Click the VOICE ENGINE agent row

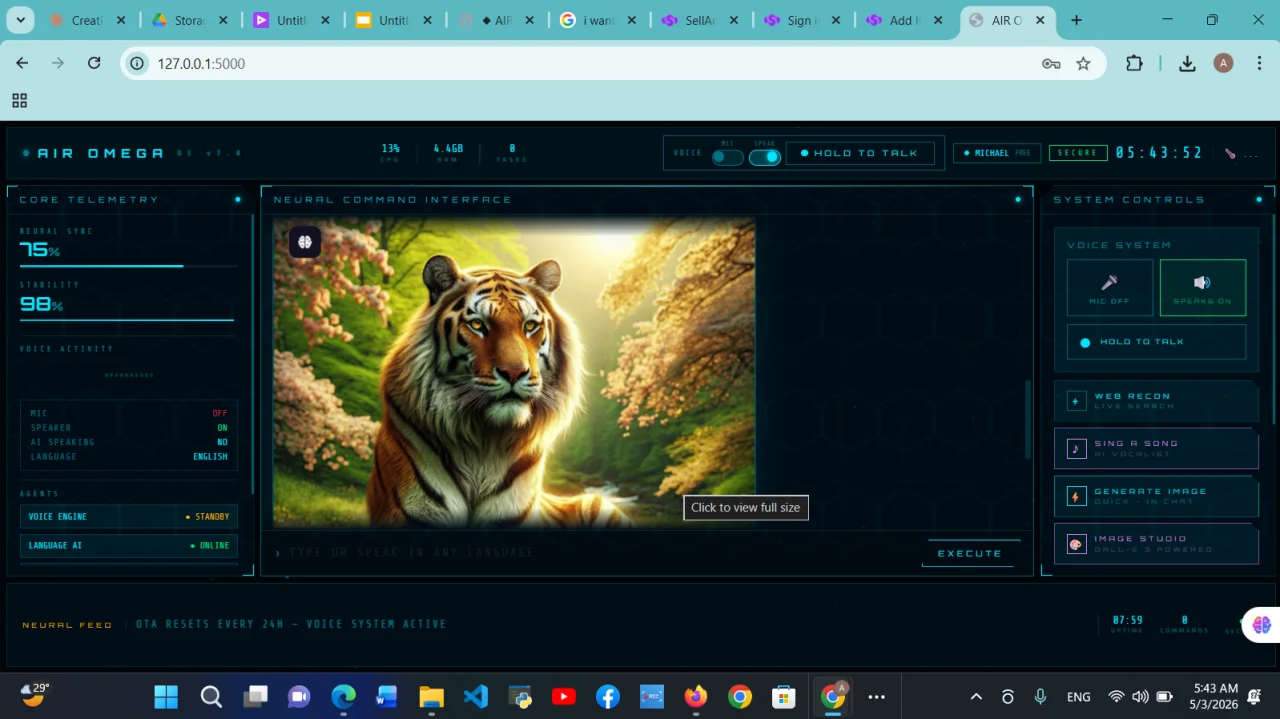tap(129, 517)
